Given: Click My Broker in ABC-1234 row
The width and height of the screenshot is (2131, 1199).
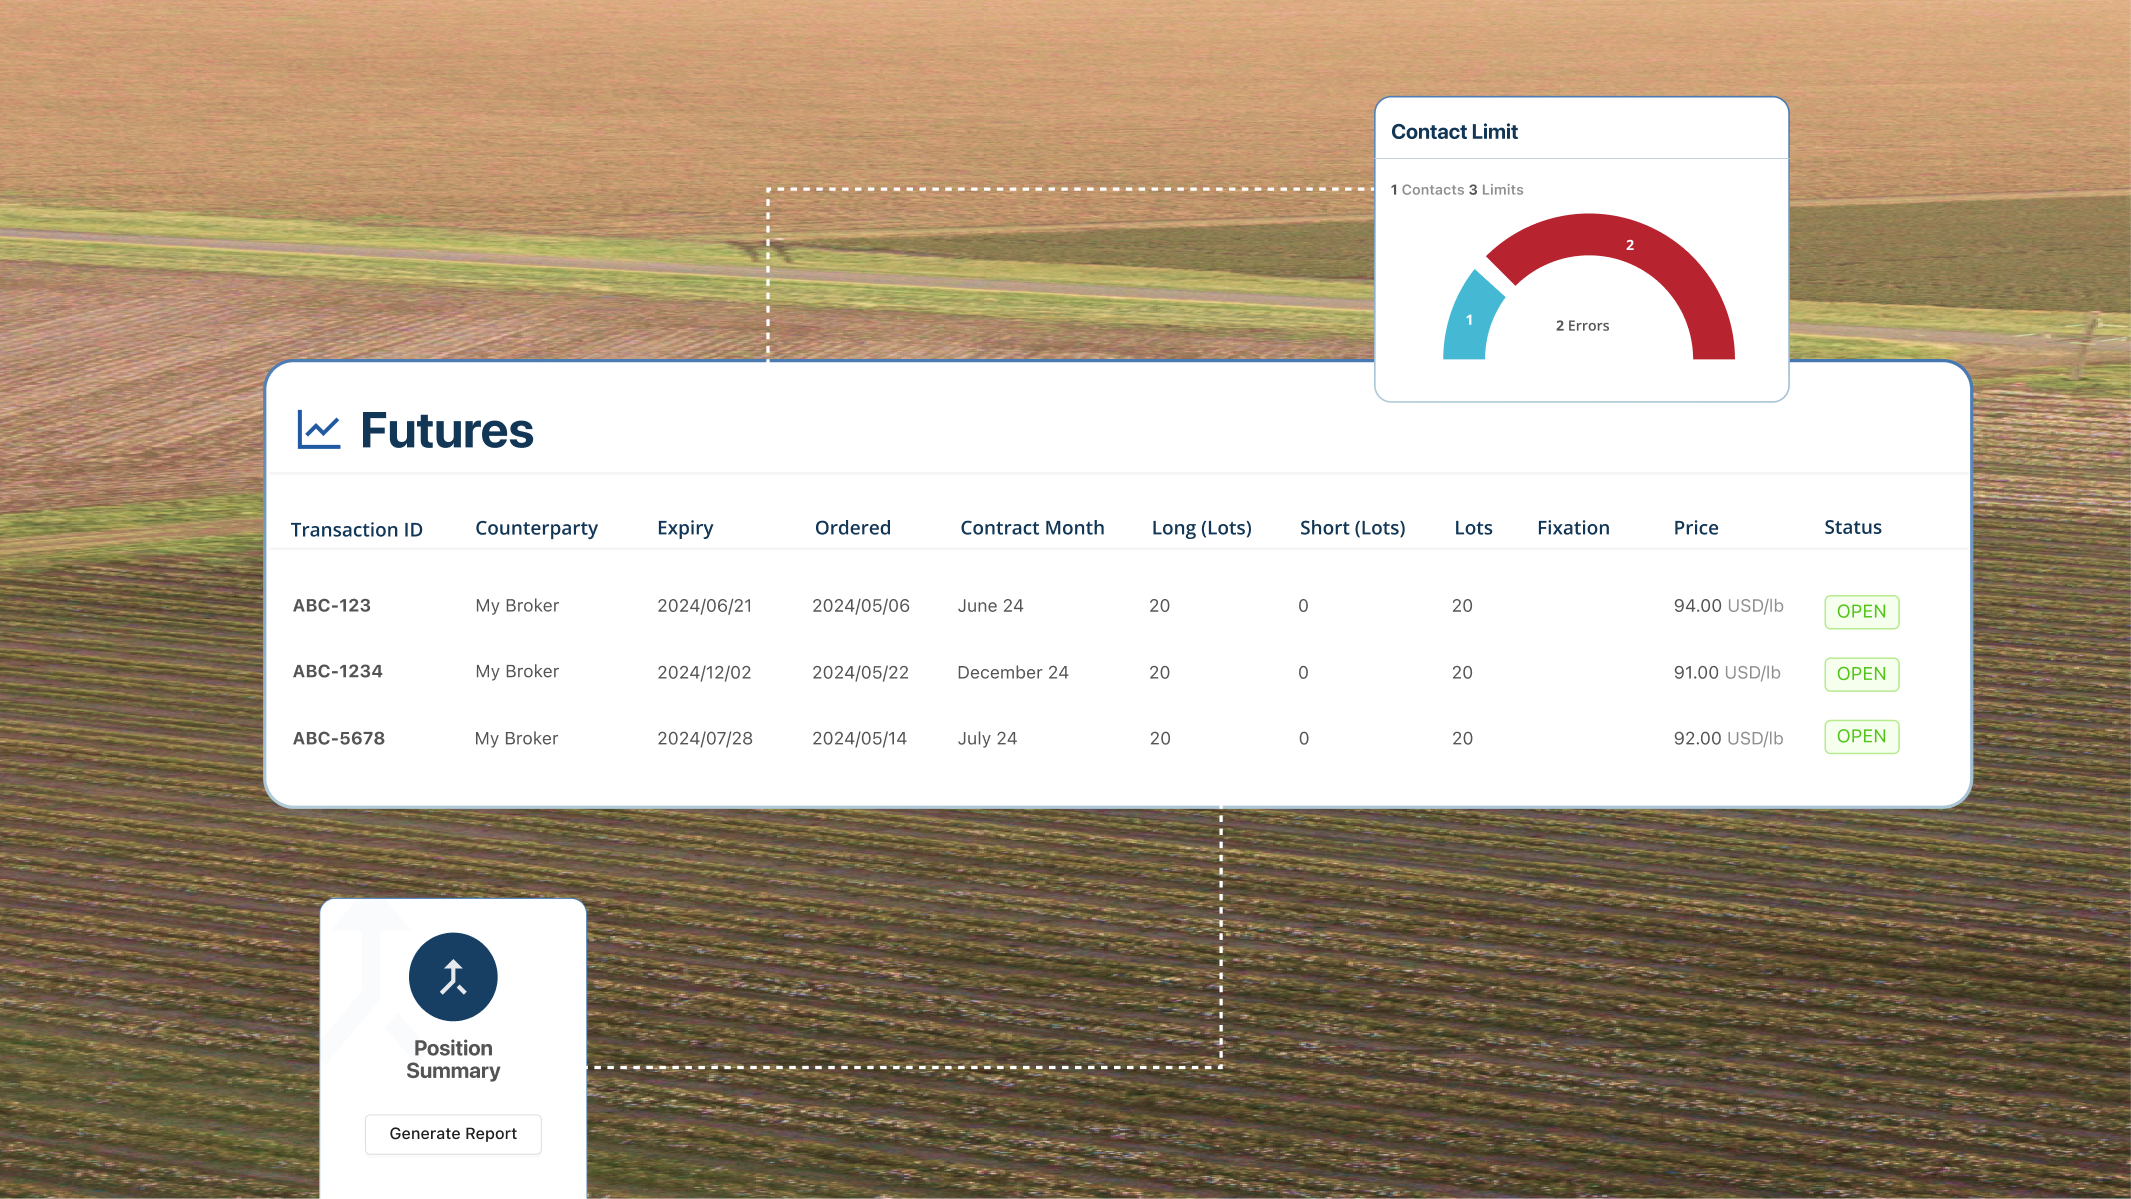Looking at the screenshot, I should coord(517,672).
